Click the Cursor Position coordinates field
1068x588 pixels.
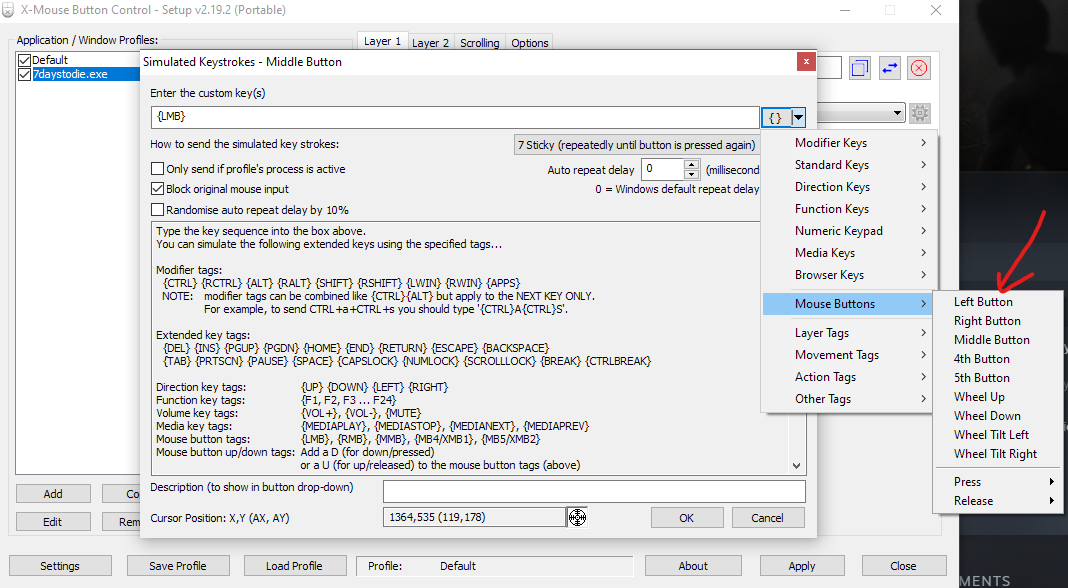pyautogui.click(x=474, y=518)
